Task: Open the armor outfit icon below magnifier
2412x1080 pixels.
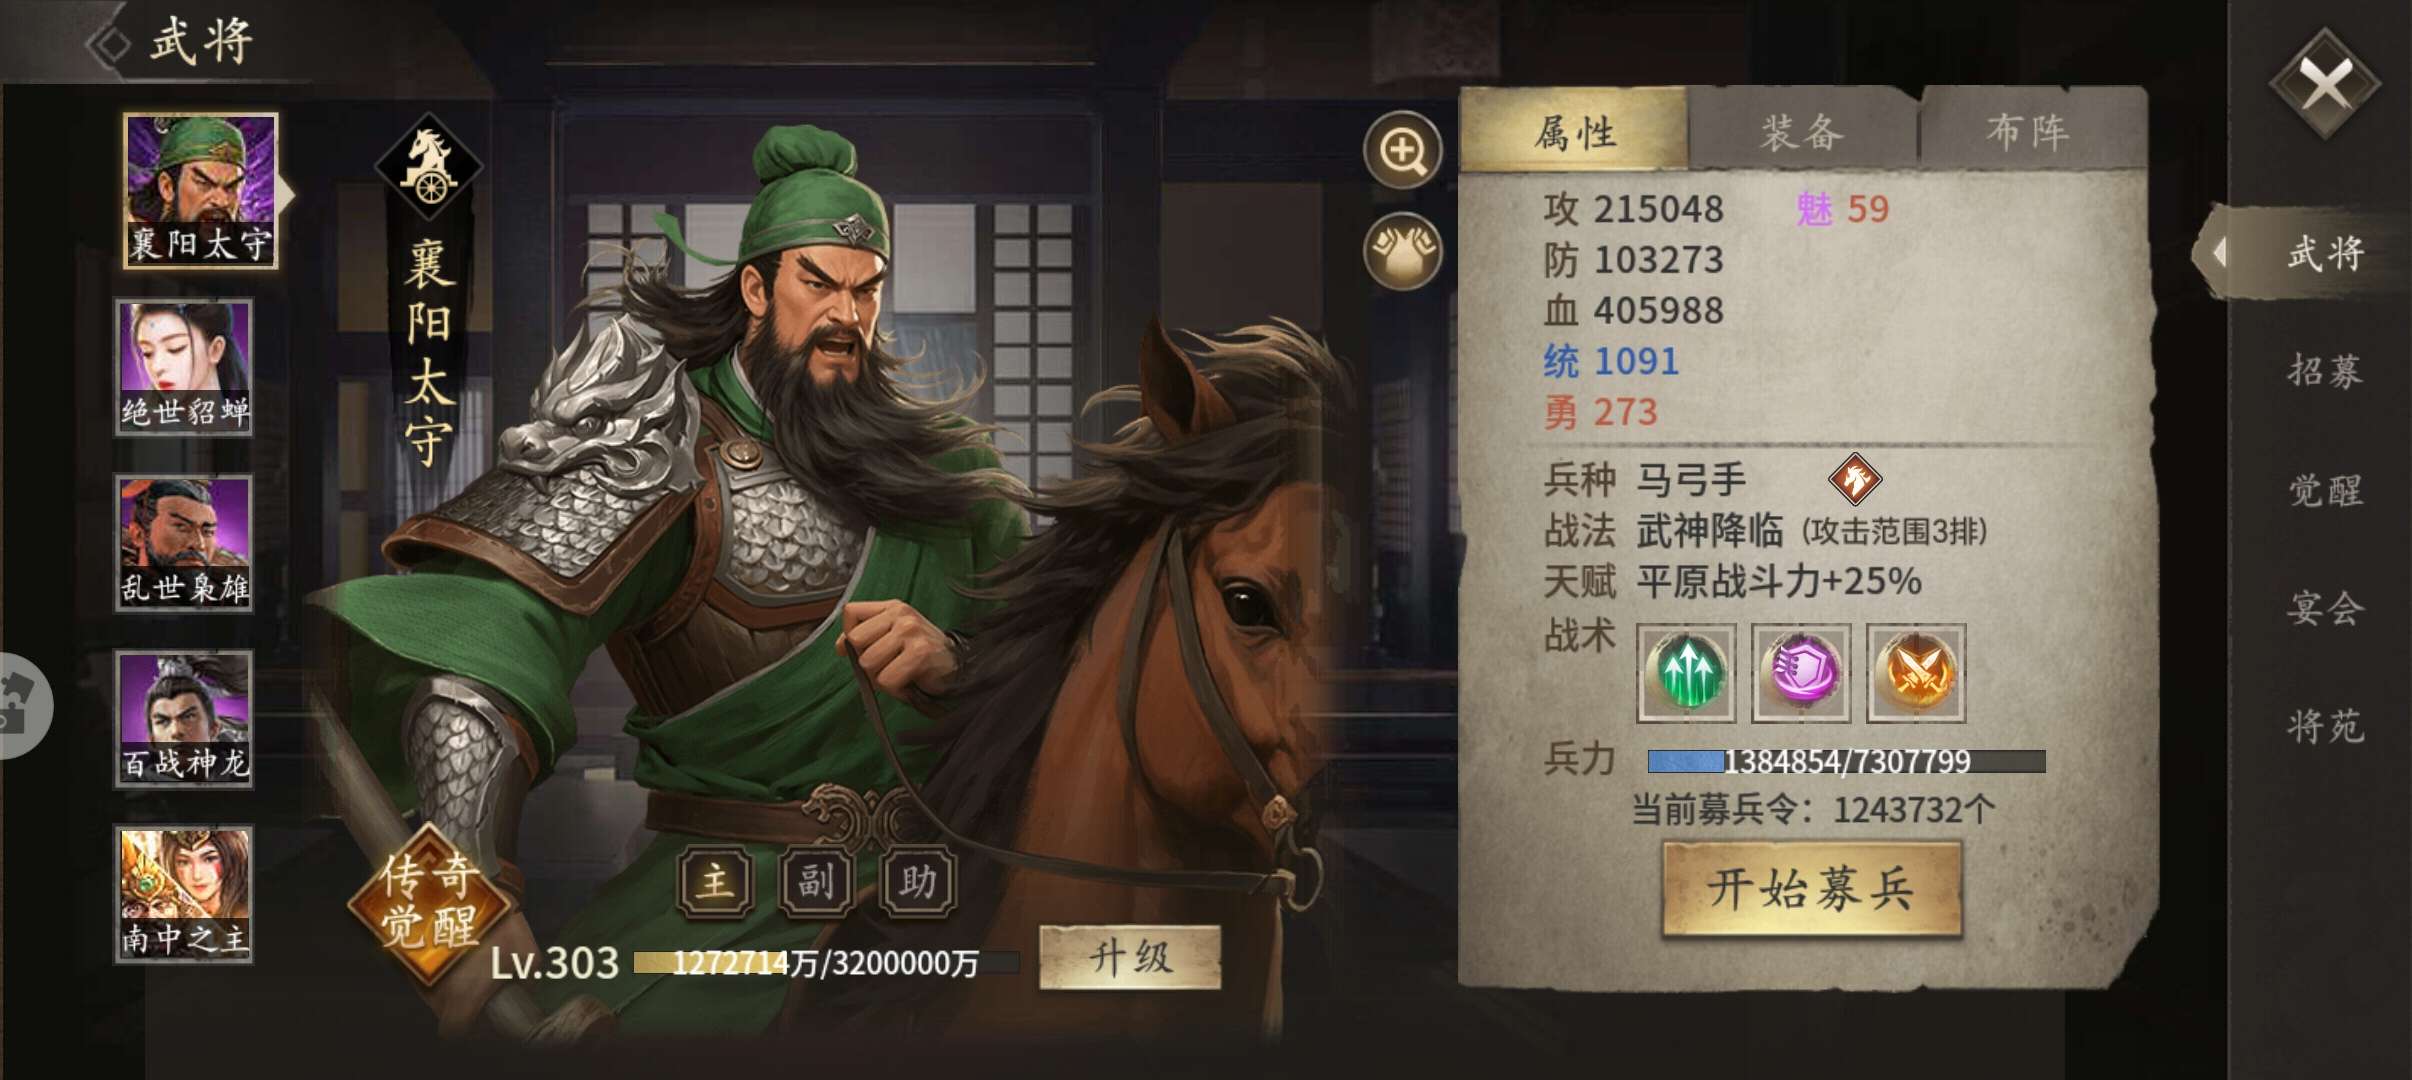Action: point(1402,251)
